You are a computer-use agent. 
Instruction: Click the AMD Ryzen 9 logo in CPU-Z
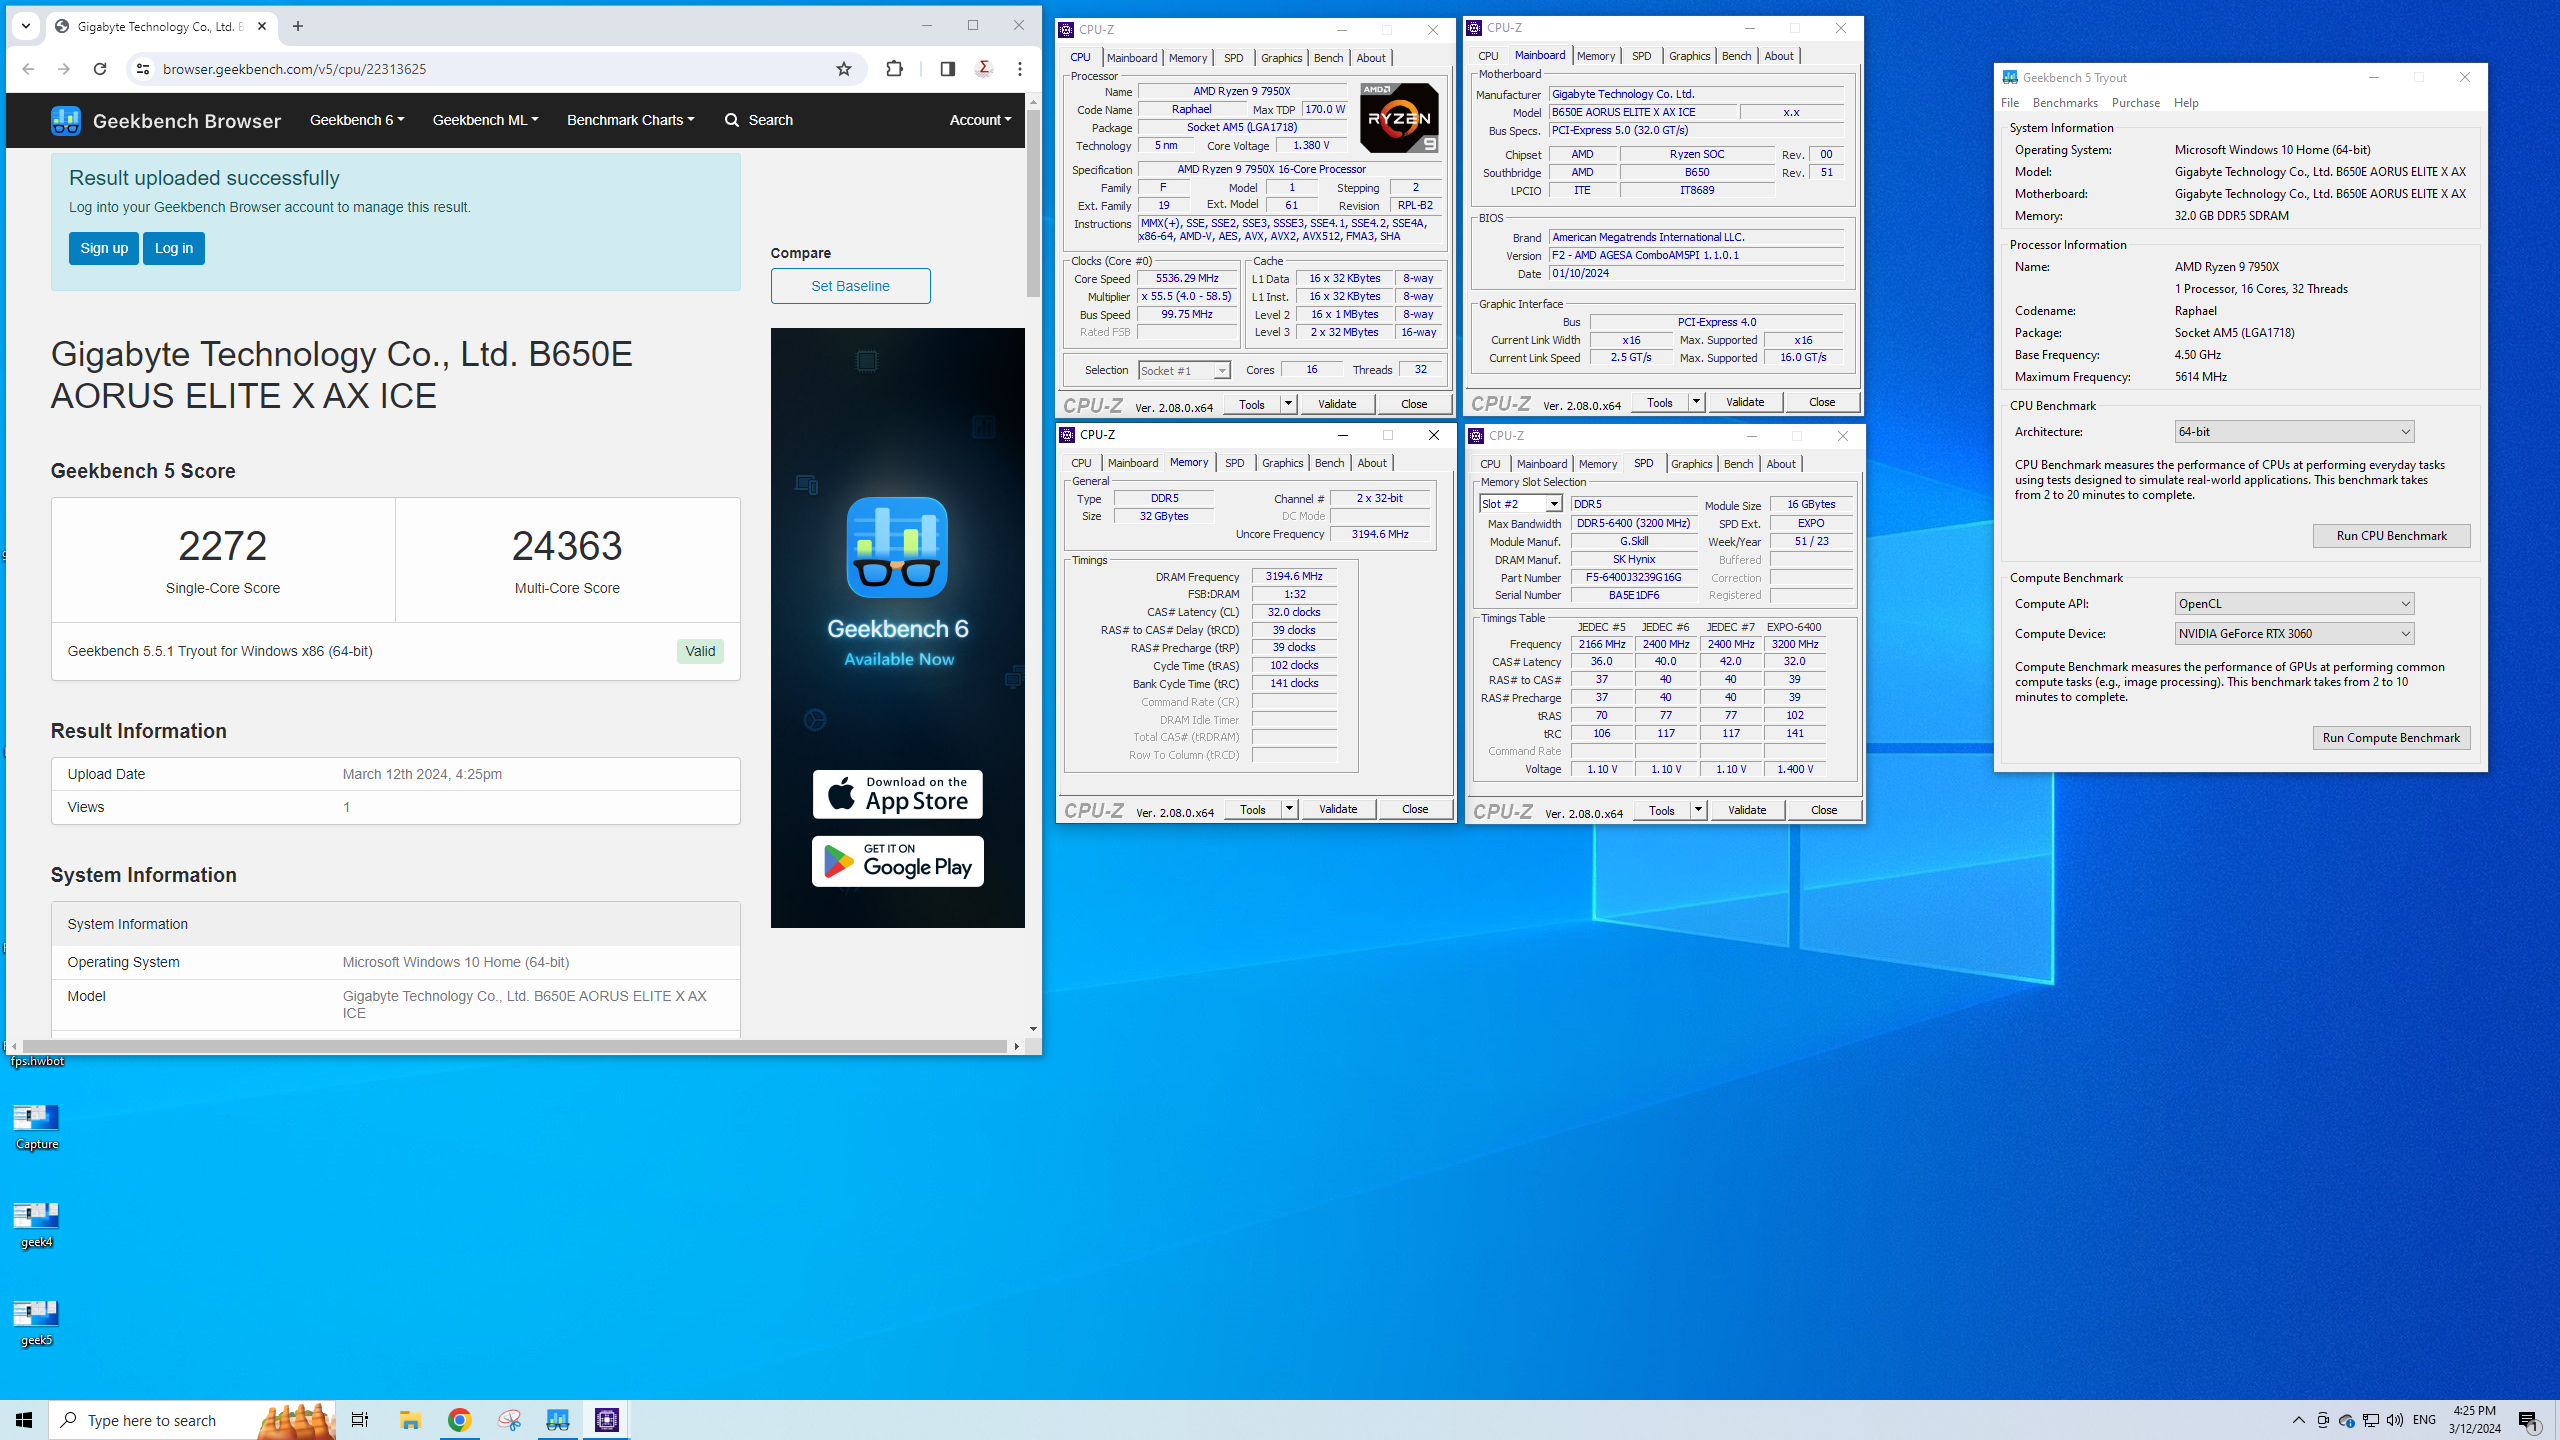click(1399, 117)
